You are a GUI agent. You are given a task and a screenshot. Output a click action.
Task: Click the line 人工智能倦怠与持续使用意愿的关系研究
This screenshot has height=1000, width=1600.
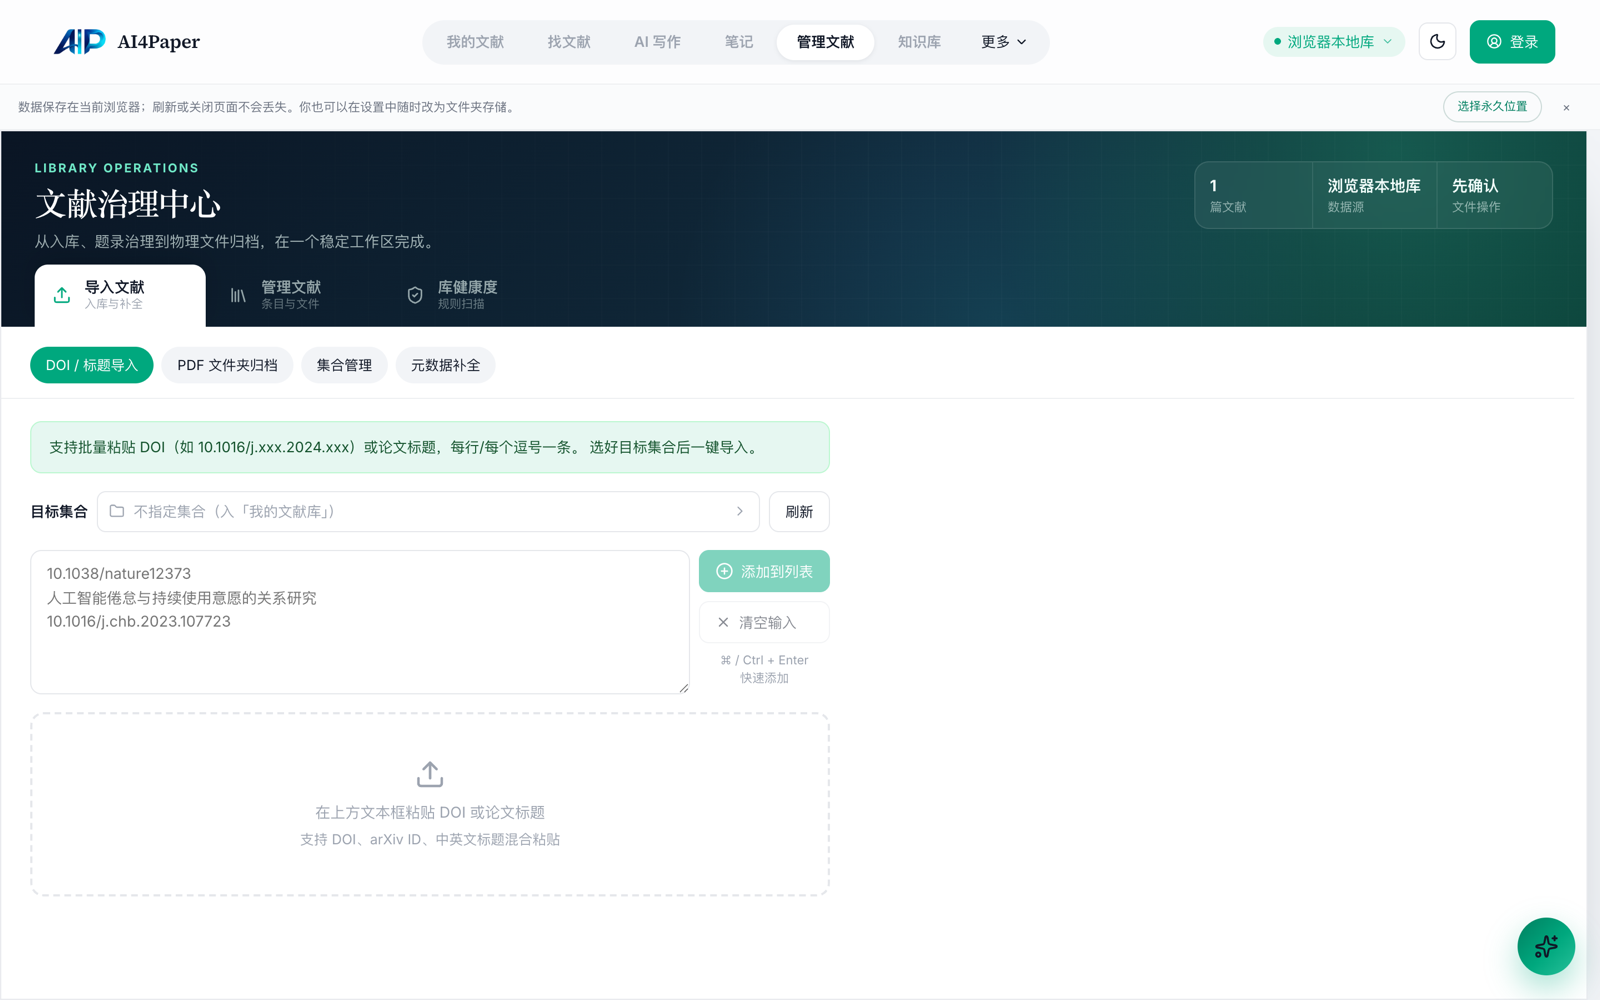(x=182, y=598)
